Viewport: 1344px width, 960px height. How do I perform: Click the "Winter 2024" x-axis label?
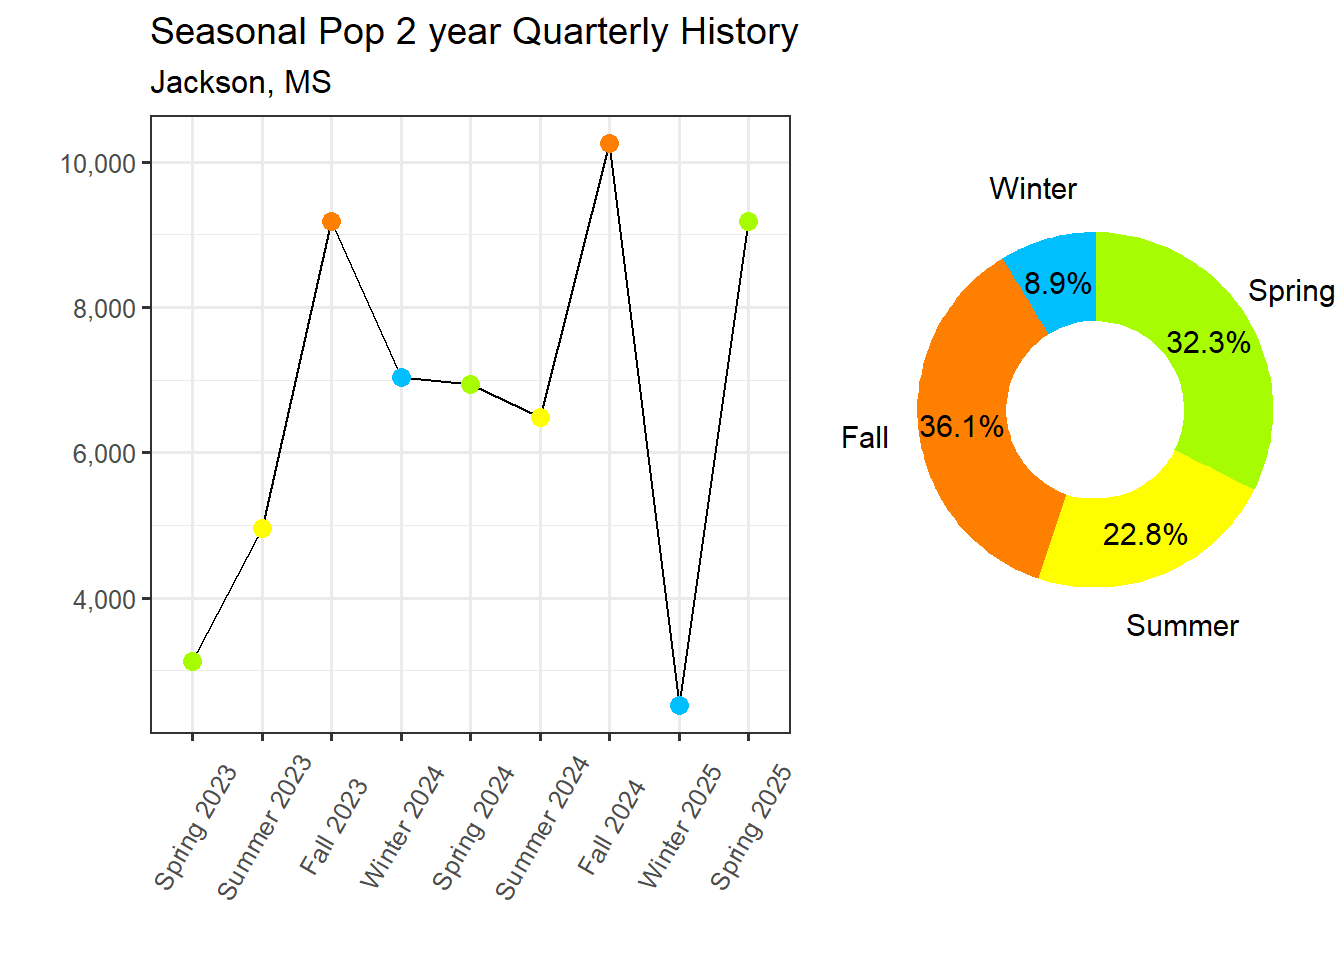pyautogui.click(x=402, y=826)
